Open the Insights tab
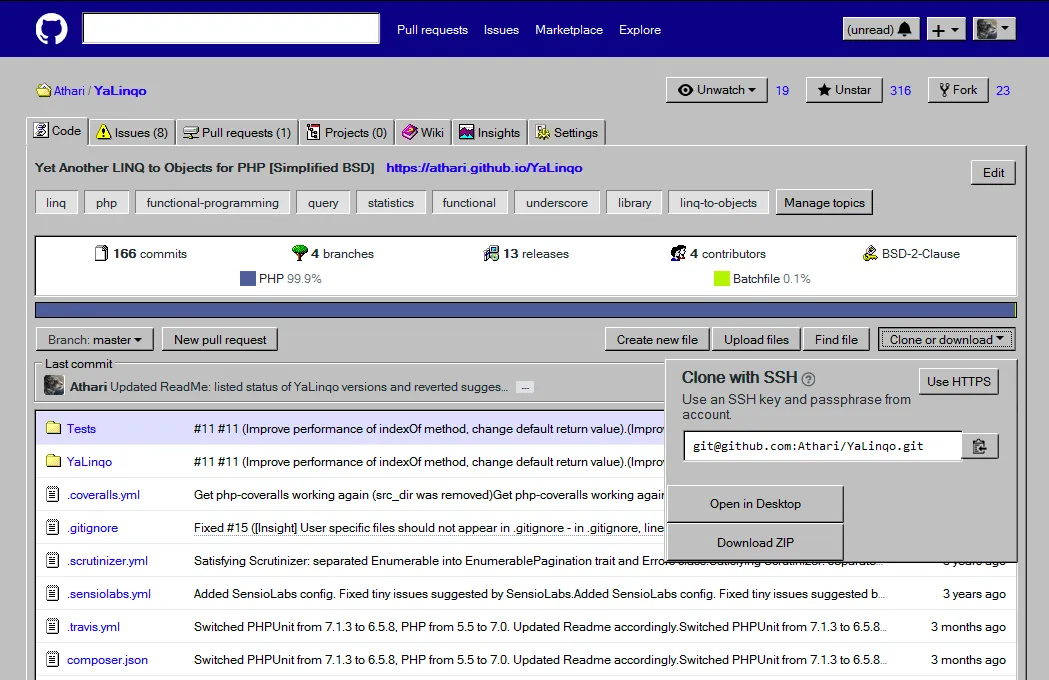 click(490, 133)
